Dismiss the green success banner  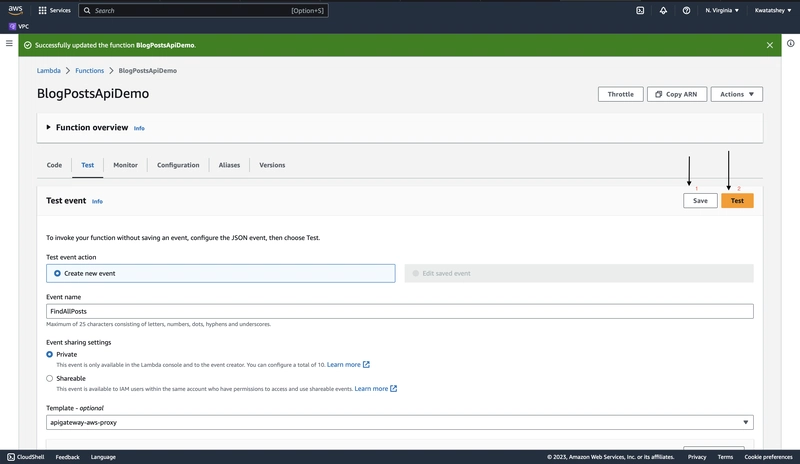click(x=769, y=45)
